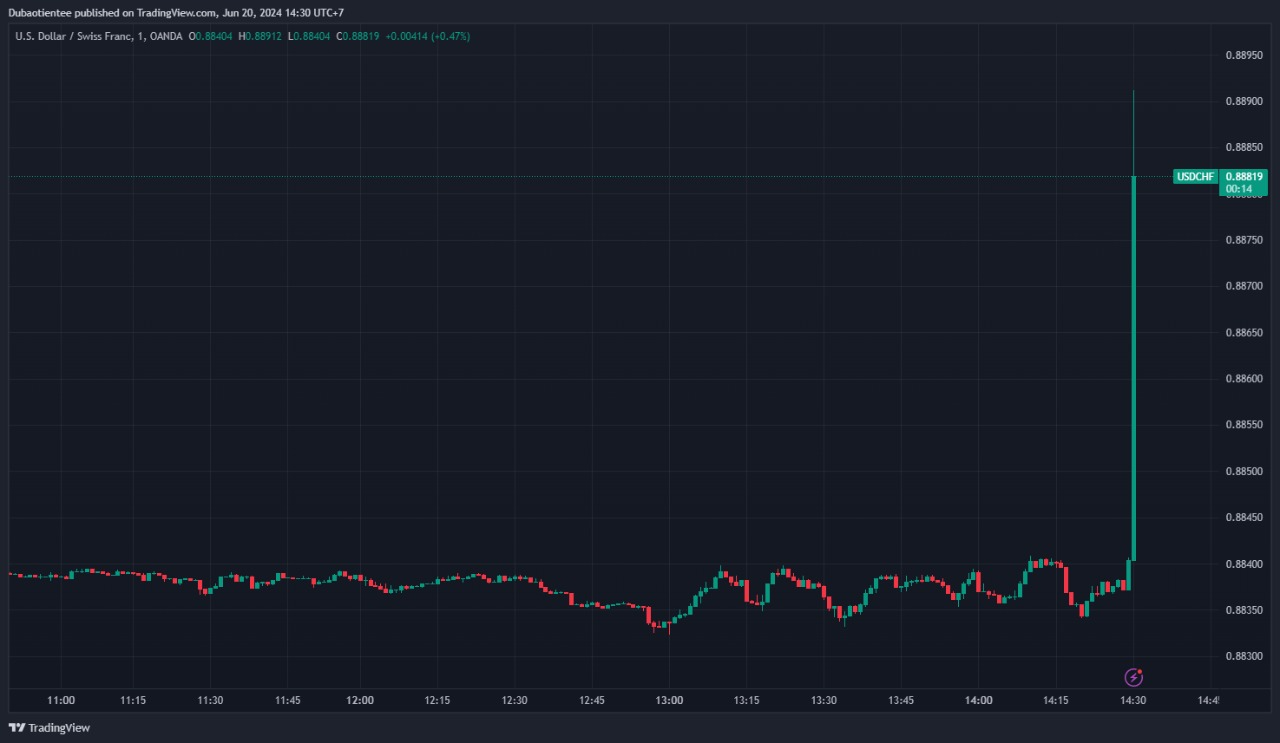The width and height of the screenshot is (1280, 743).
Task: Click the lightning bolt event icon
Action: [x=1133, y=677]
